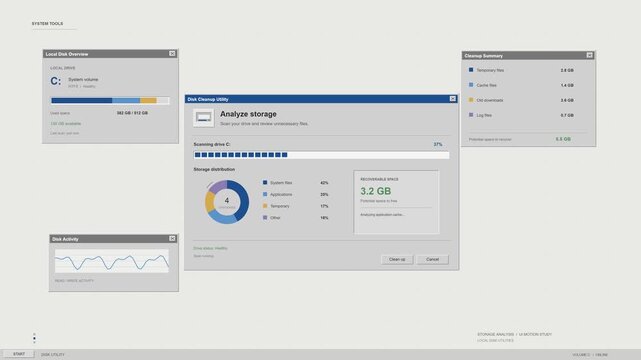Screen dimensions: 641x360
Task: Click the Local Disk usage bar
Action: [110, 100]
